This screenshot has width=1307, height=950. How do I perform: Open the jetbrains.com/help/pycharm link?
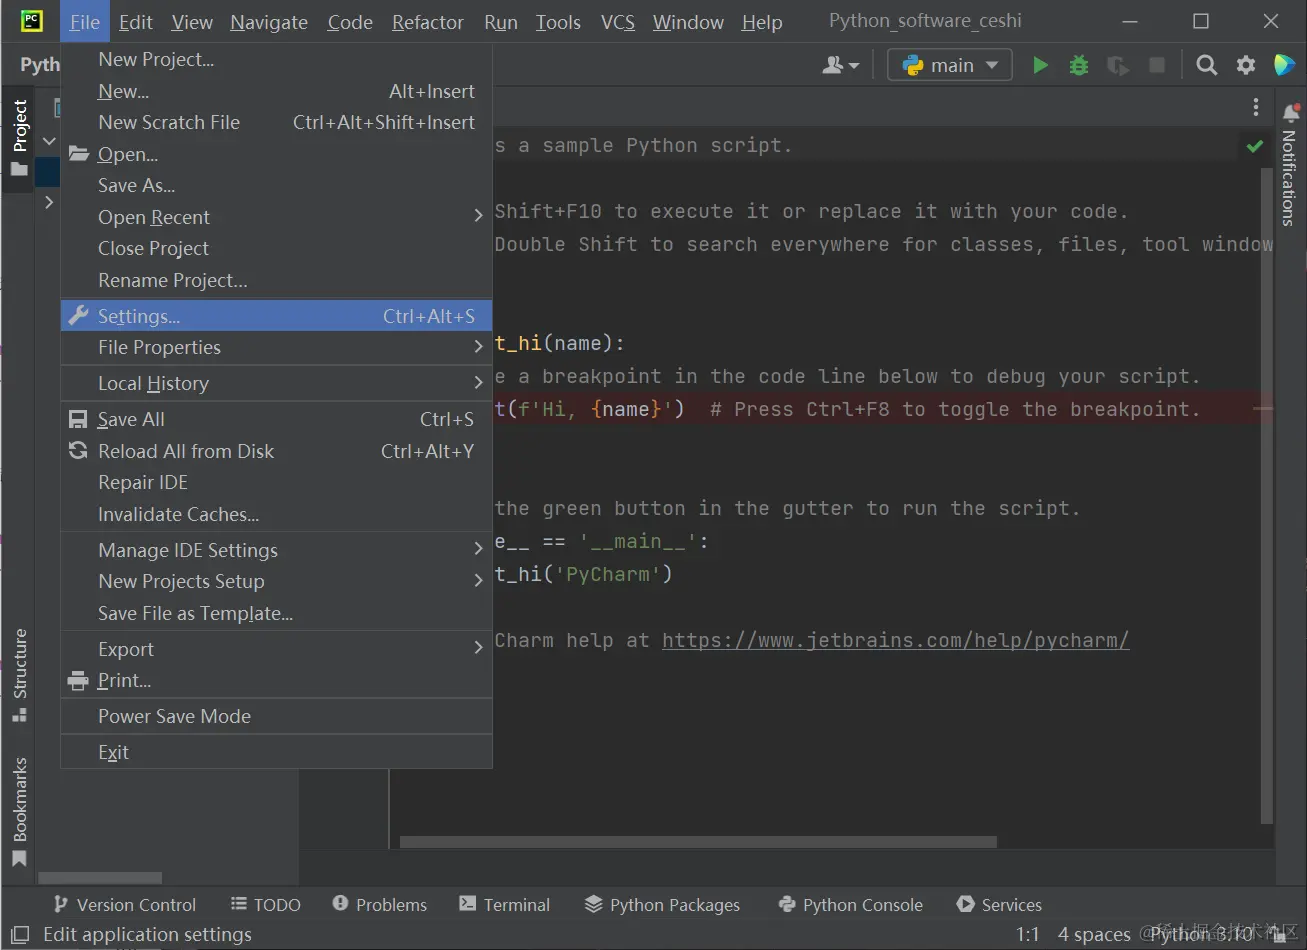pos(896,640)
